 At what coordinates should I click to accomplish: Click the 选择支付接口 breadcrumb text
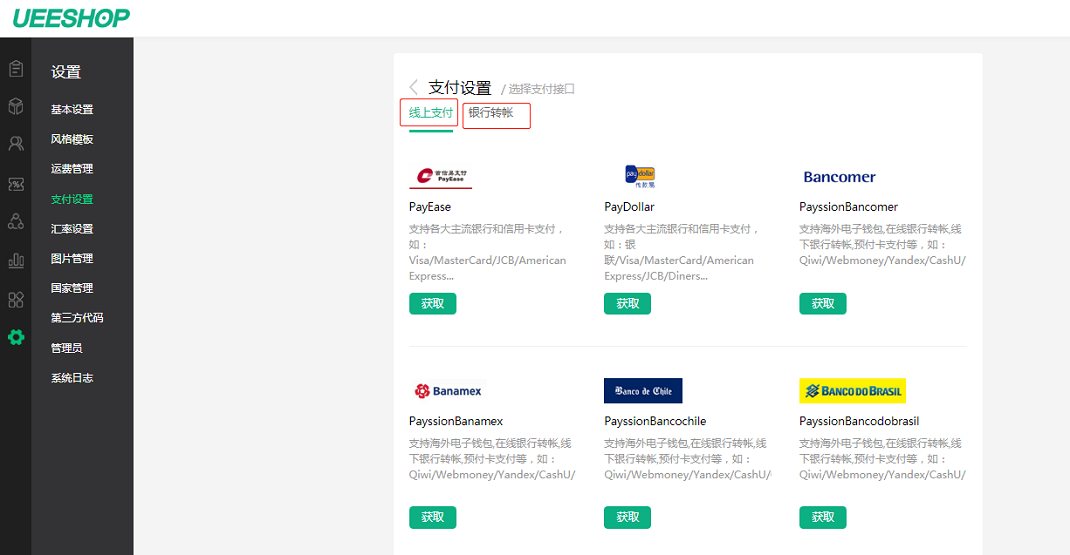tap(541, 89)
